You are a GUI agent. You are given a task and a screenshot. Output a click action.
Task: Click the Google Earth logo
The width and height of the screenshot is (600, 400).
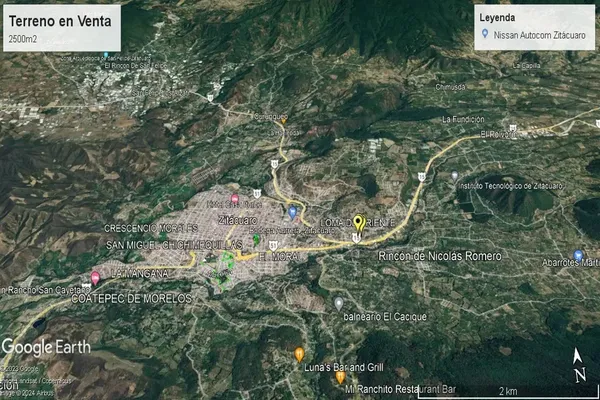pyautogui.click(x=45, y=347)
